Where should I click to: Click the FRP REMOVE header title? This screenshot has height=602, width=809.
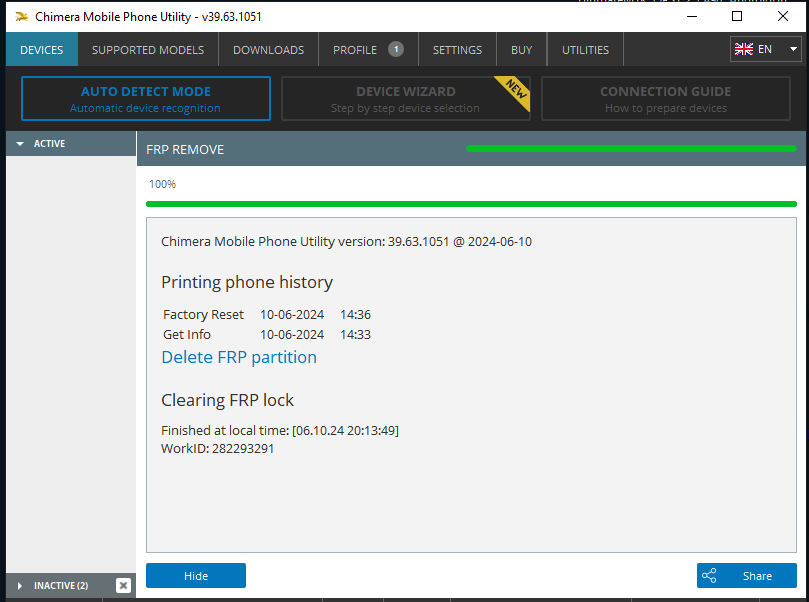tap(185, 150)
